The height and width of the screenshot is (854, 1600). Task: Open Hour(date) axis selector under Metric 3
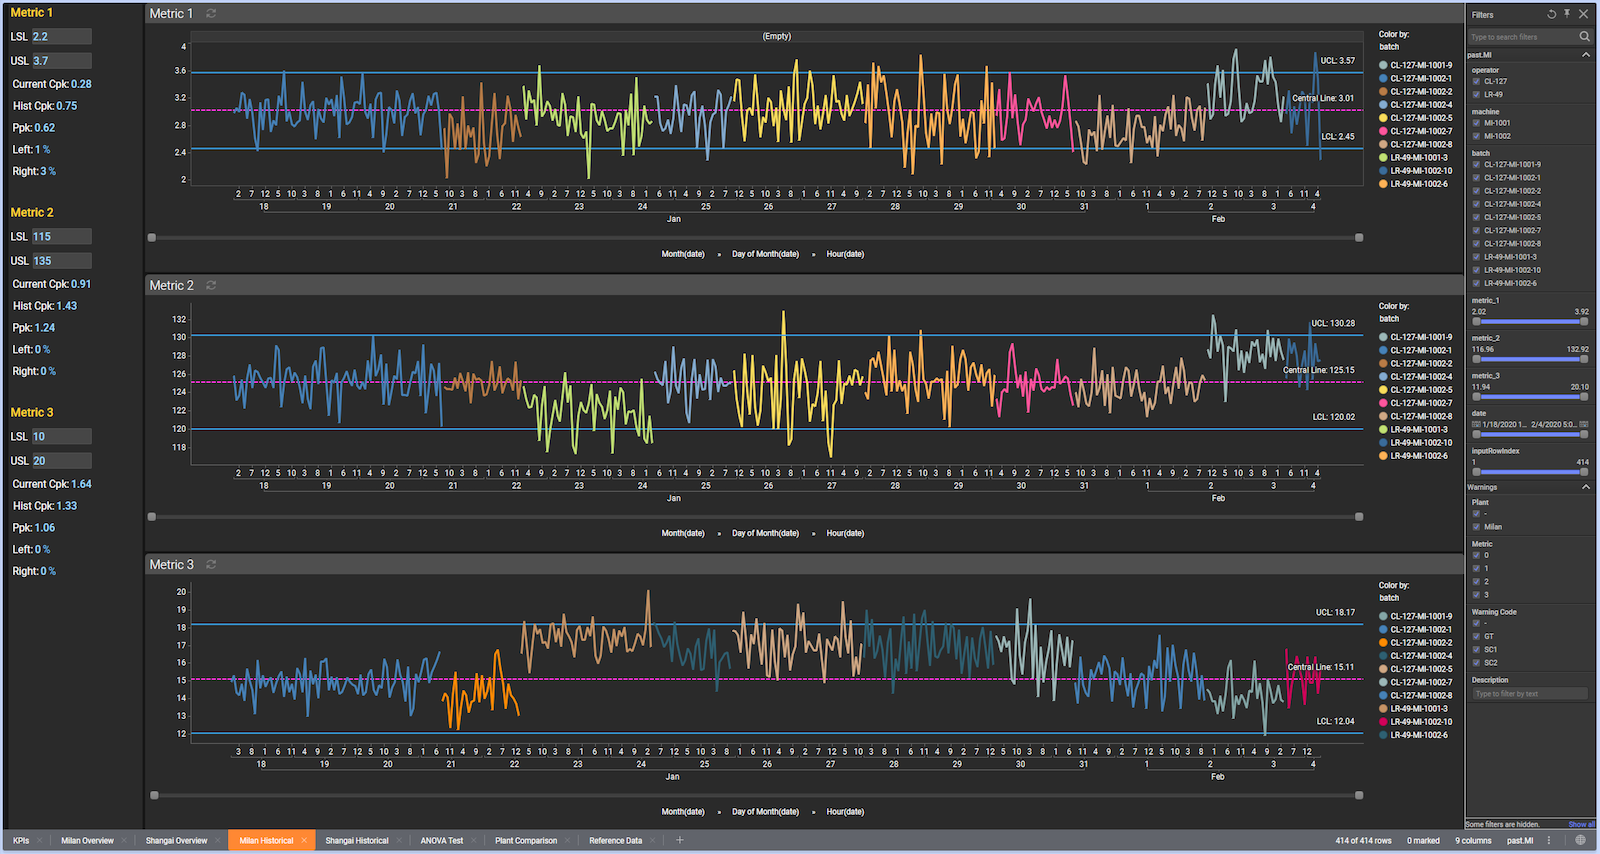click(x=845, y=812)
